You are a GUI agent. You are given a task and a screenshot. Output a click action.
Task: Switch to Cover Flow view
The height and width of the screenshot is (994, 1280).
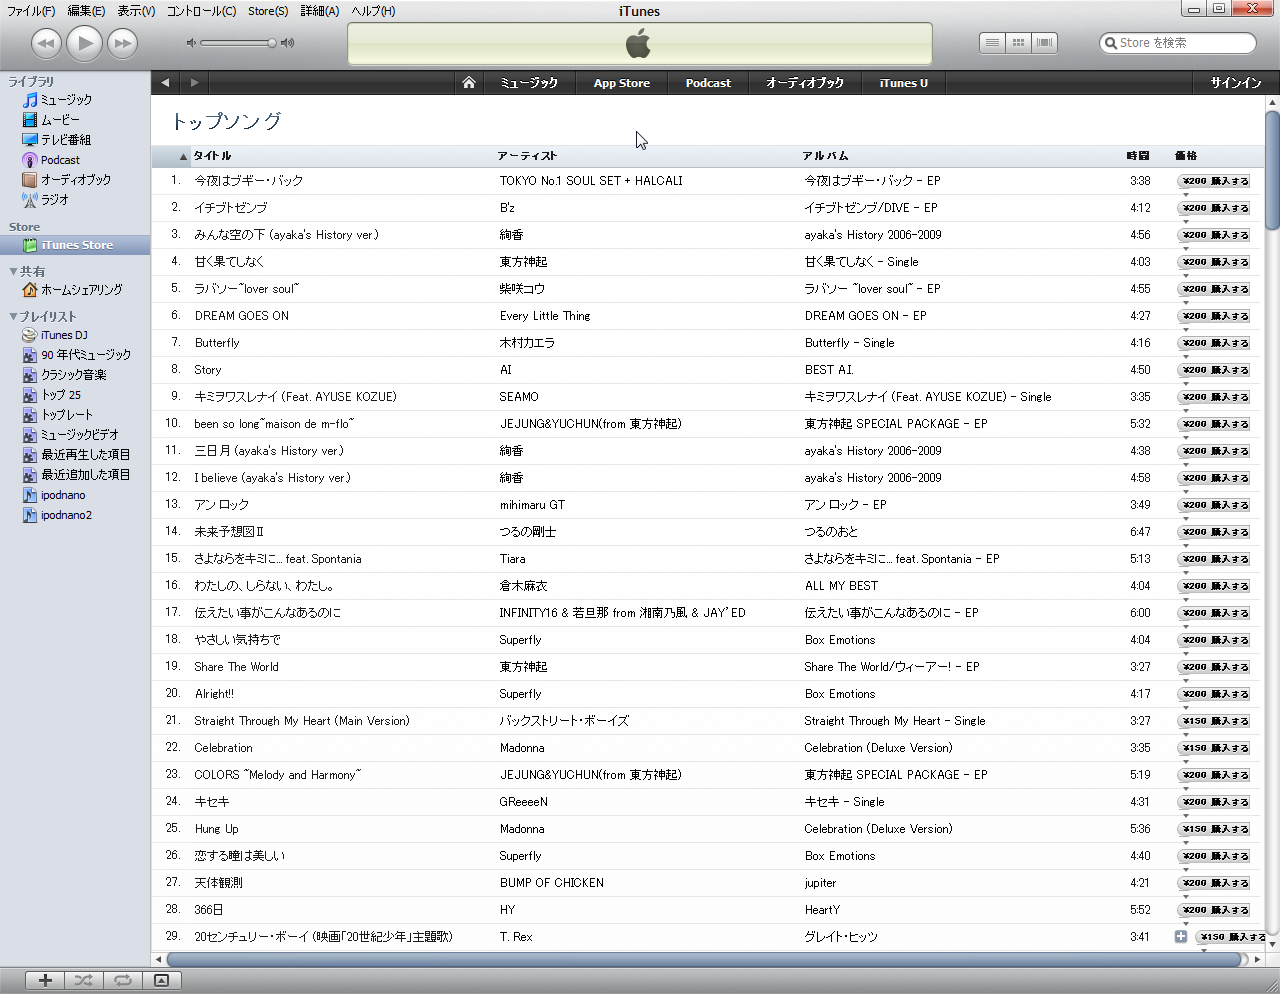coord(1045,43)
